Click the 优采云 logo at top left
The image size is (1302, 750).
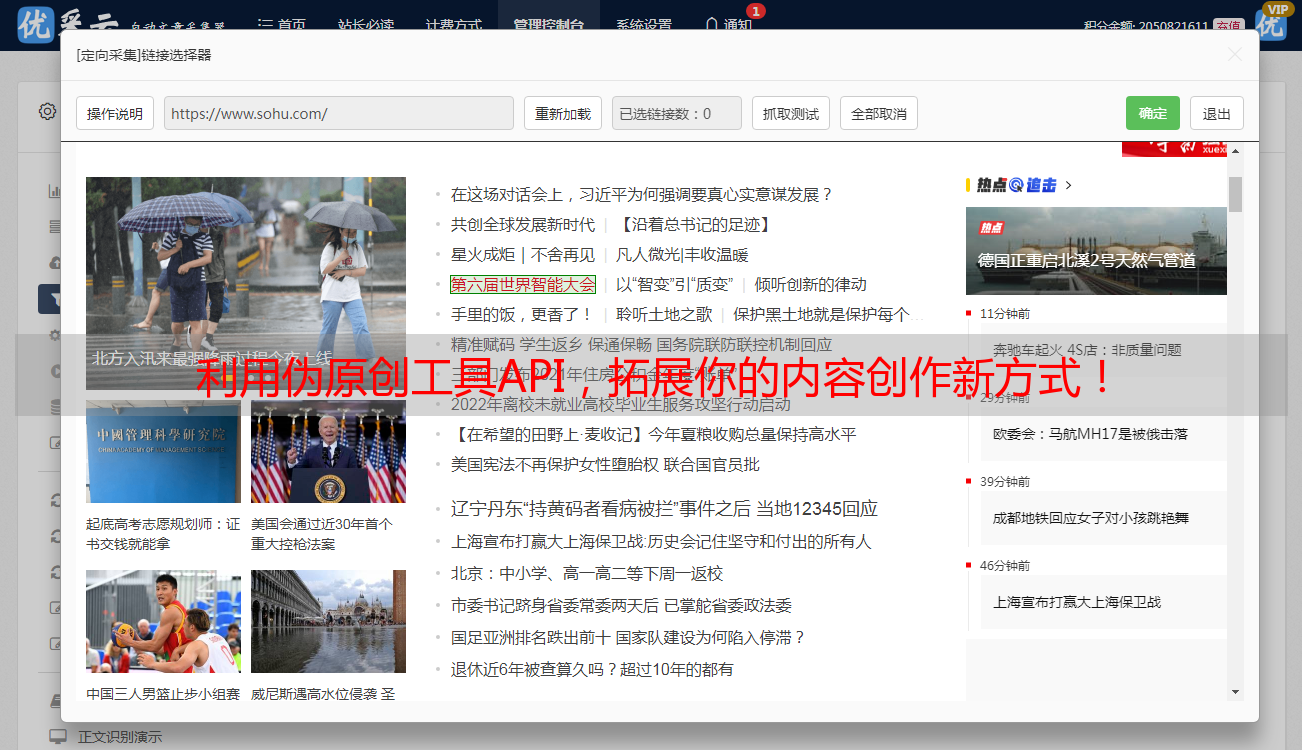pos(36,24)
